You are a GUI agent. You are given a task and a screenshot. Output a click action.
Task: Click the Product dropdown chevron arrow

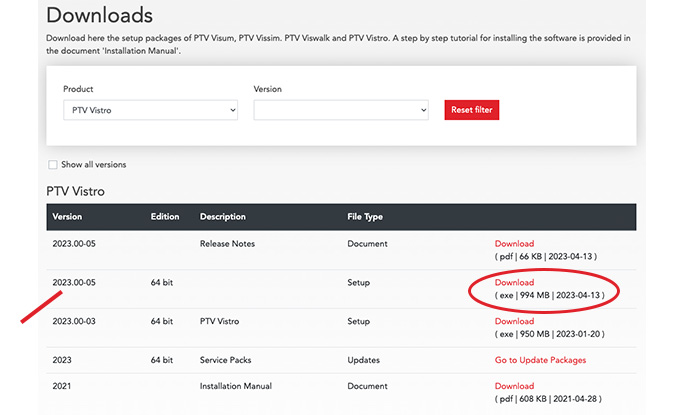click(x=233, y=110)
